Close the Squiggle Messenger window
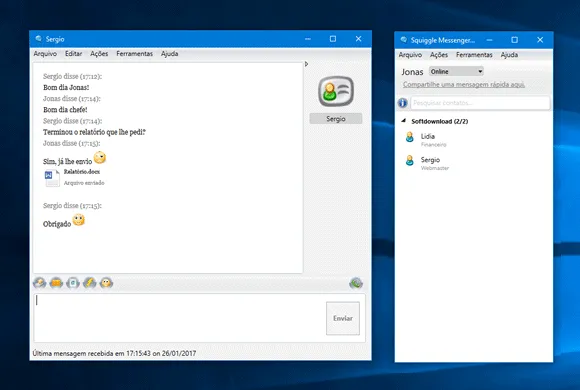580x390 pixels. point(540,40)
